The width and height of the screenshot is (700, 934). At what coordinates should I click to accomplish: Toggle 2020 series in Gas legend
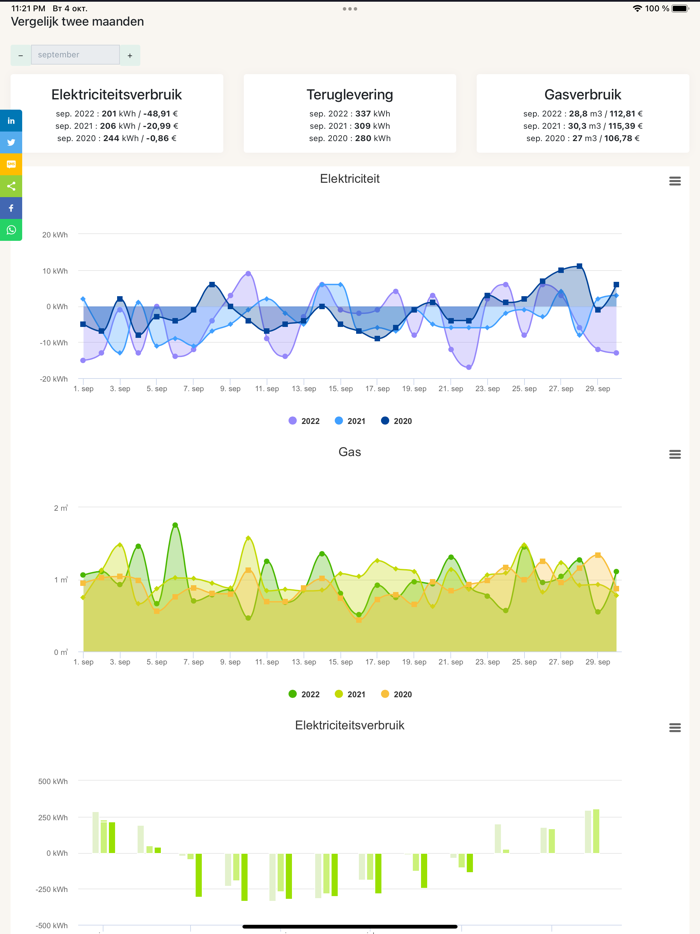click(396, 694)
